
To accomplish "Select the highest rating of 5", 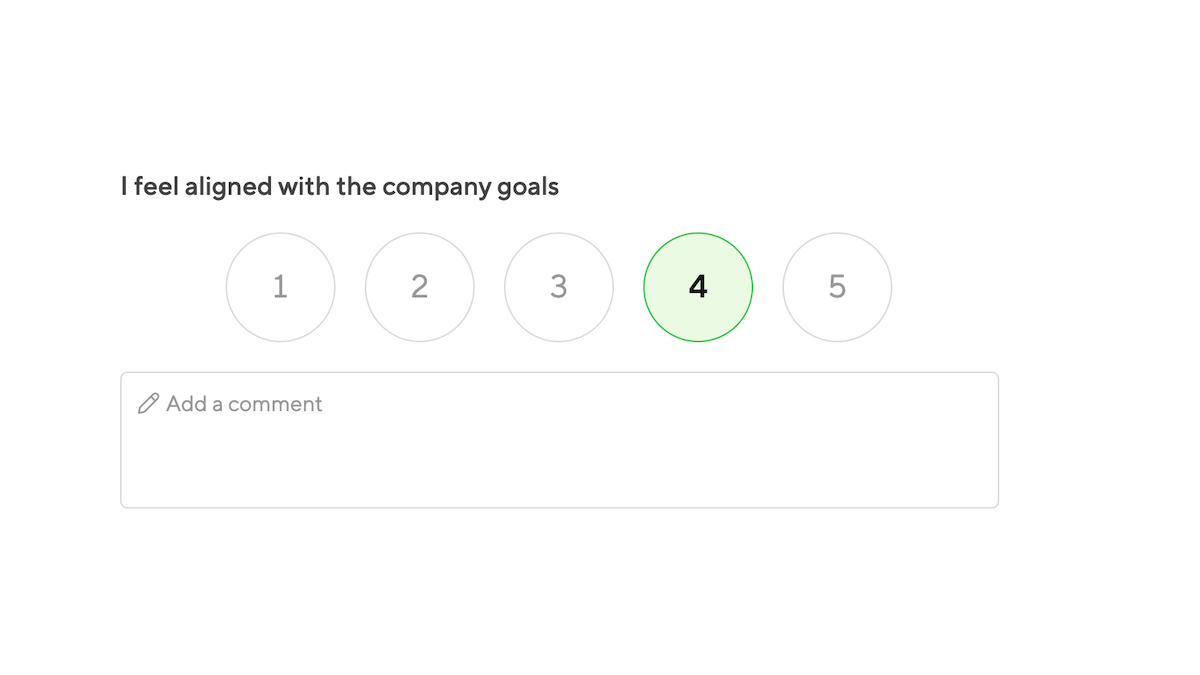I will (x=837, y=287).
